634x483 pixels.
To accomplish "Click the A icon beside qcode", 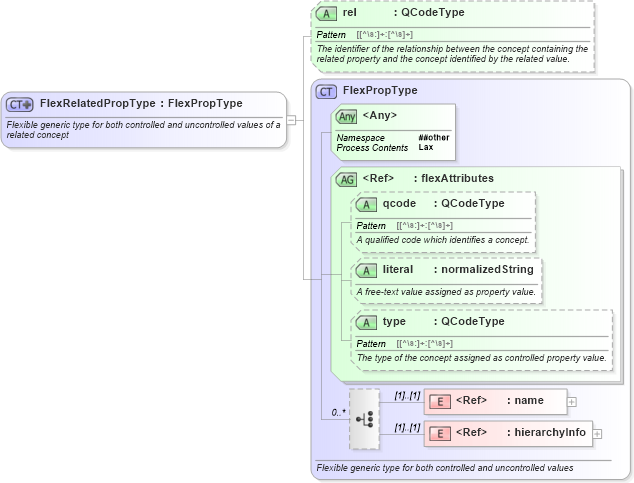I will (x=366, y=205).
